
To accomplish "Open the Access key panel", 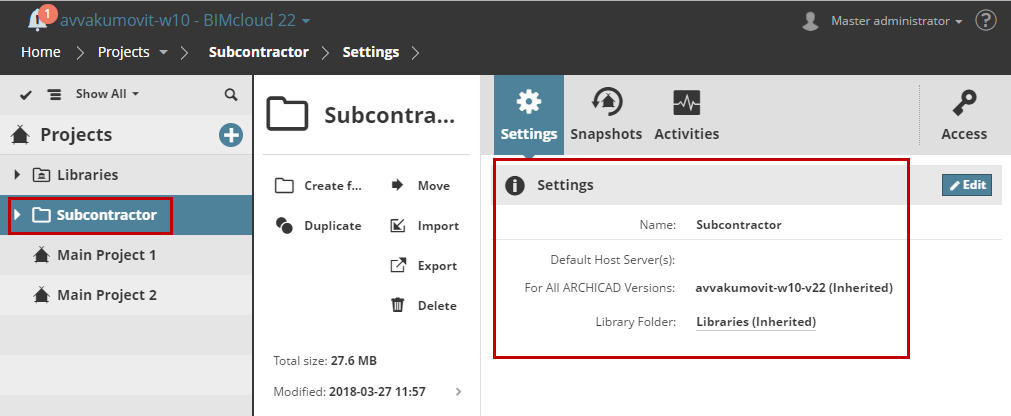I will [x=964, y=115].
